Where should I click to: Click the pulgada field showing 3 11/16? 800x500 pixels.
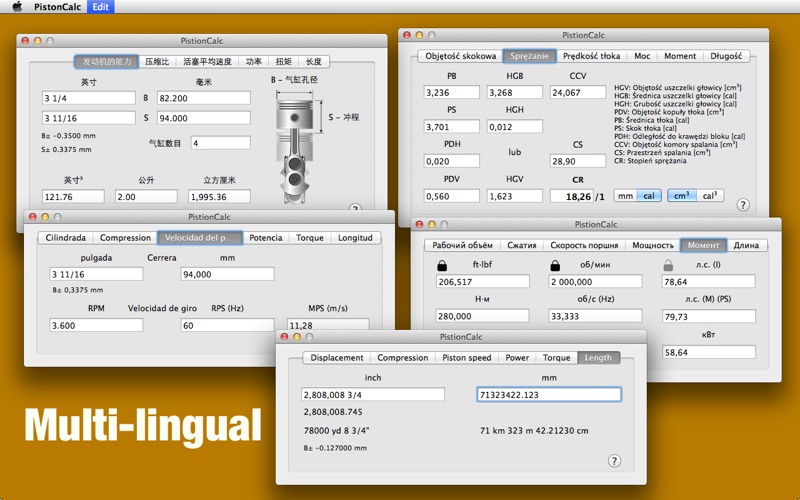pyautogui.click(x=96, y=274)
